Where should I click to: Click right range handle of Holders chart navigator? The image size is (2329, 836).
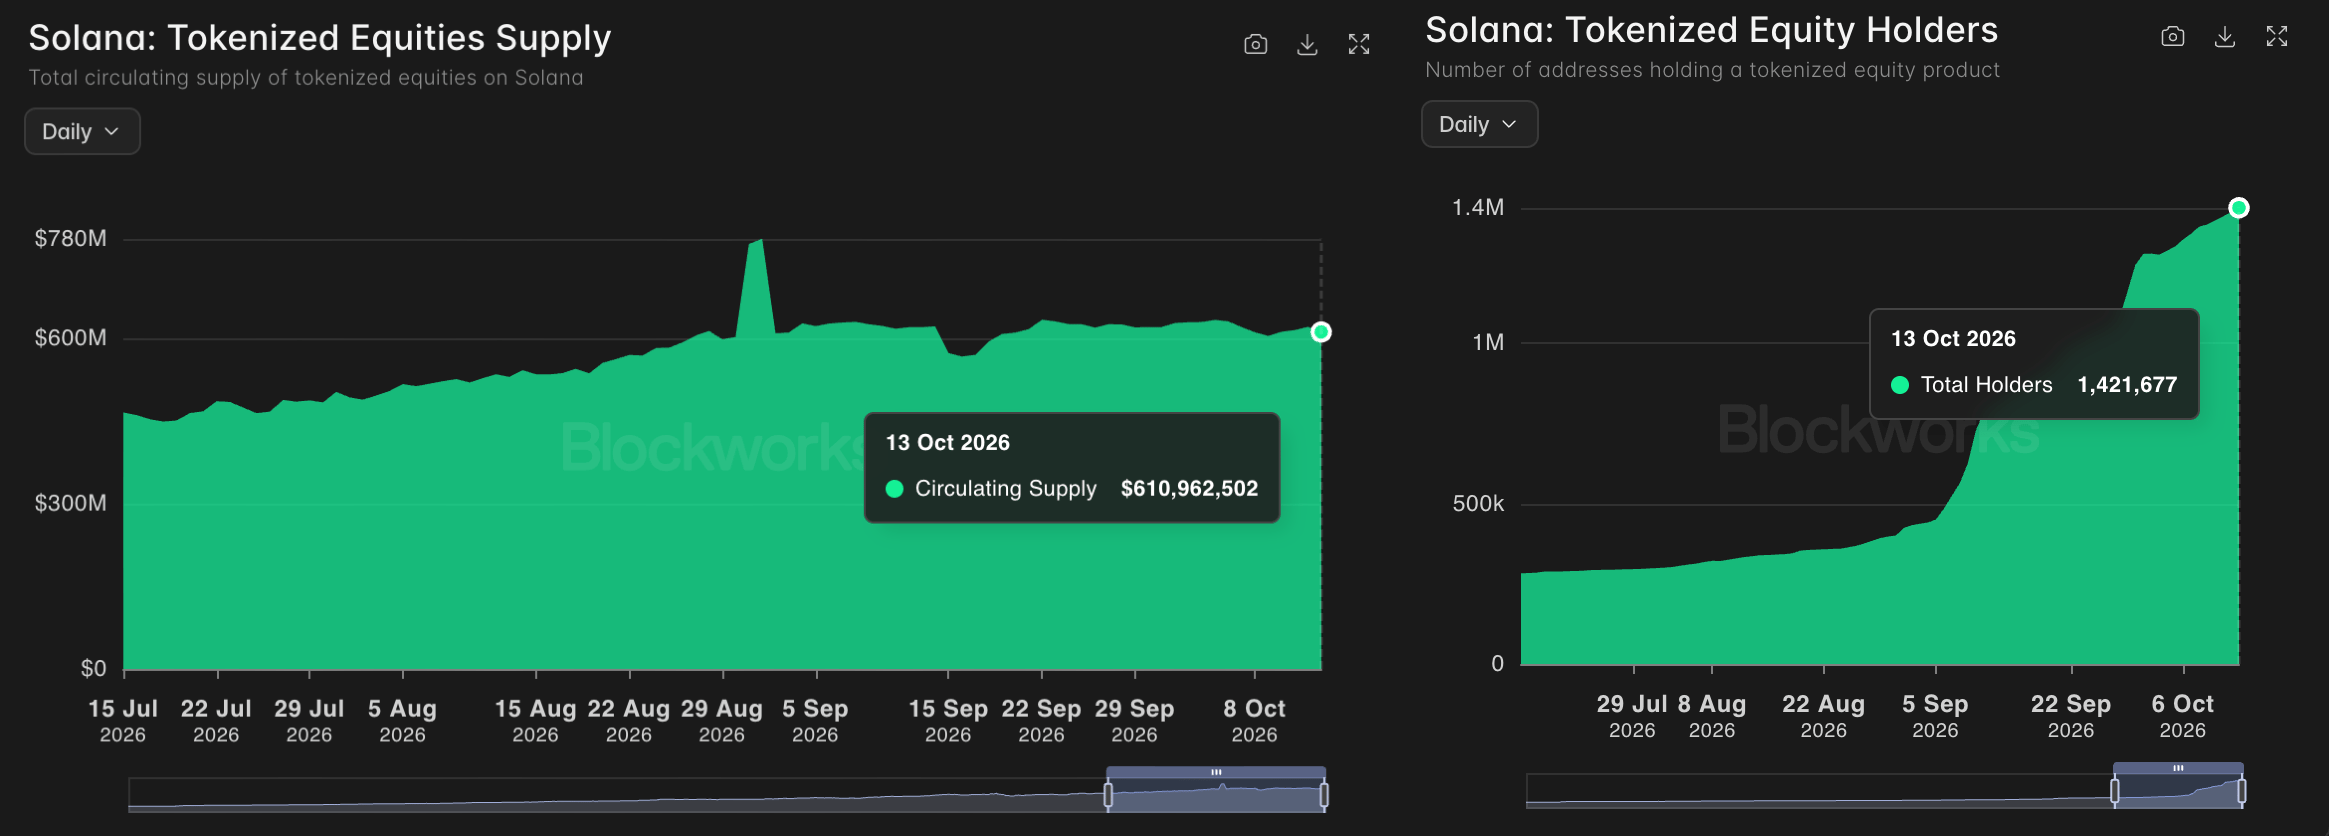pyautogui.click(x=2242, y=791)
